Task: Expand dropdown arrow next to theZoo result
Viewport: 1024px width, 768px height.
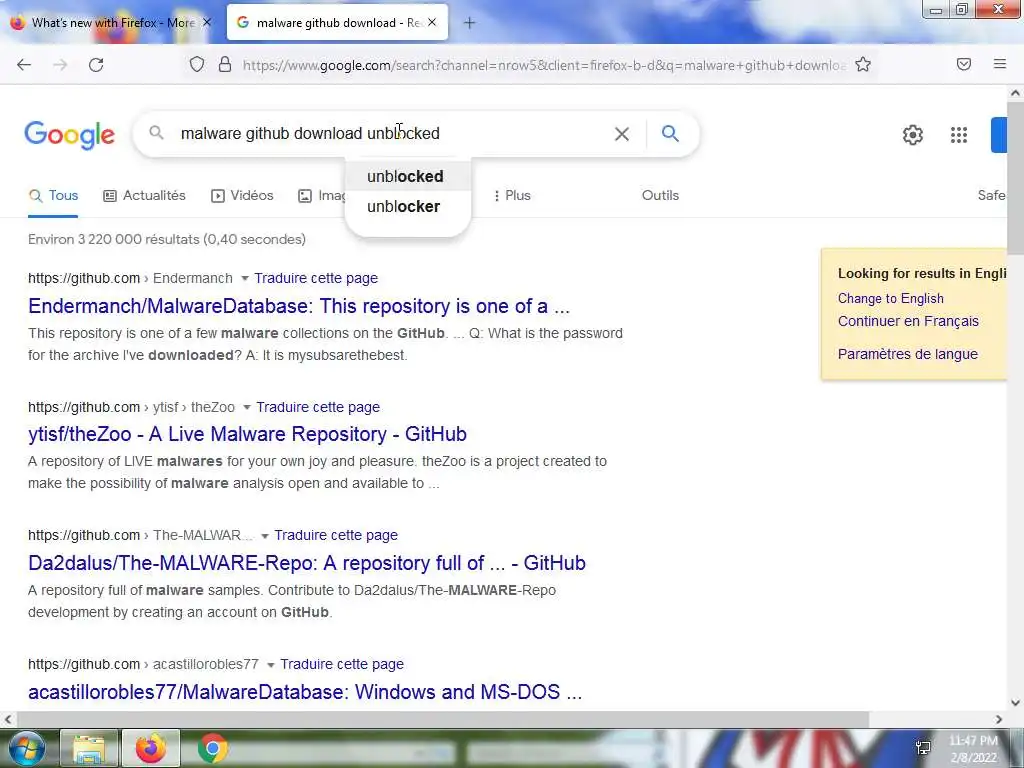Action: 247,408
